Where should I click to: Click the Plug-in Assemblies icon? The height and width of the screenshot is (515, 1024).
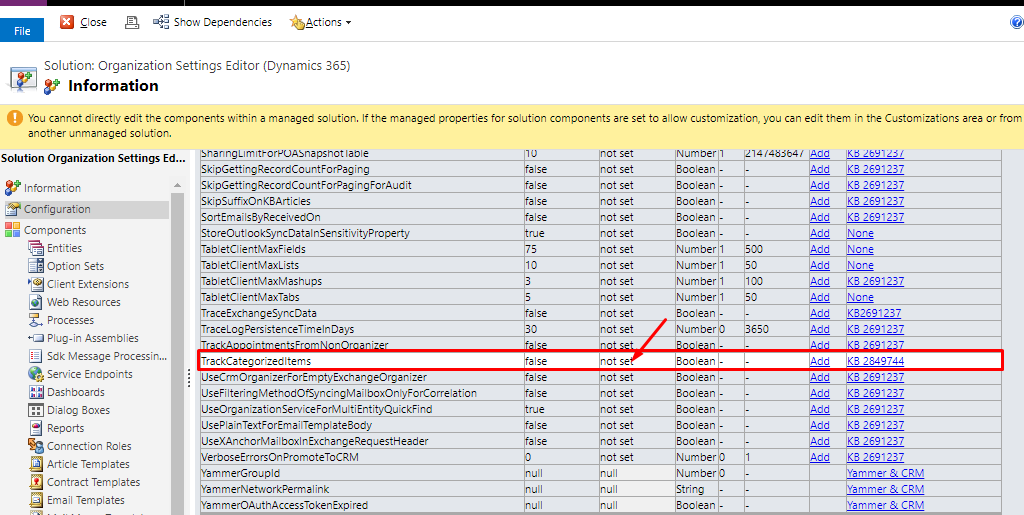click(36, 338)
